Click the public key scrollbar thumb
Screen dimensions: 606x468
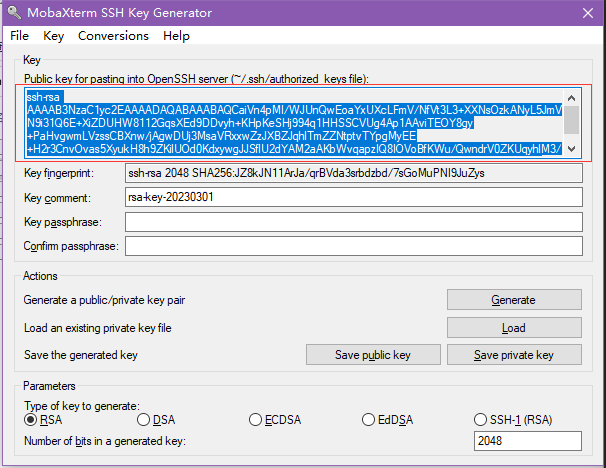(x=571, y=120)
